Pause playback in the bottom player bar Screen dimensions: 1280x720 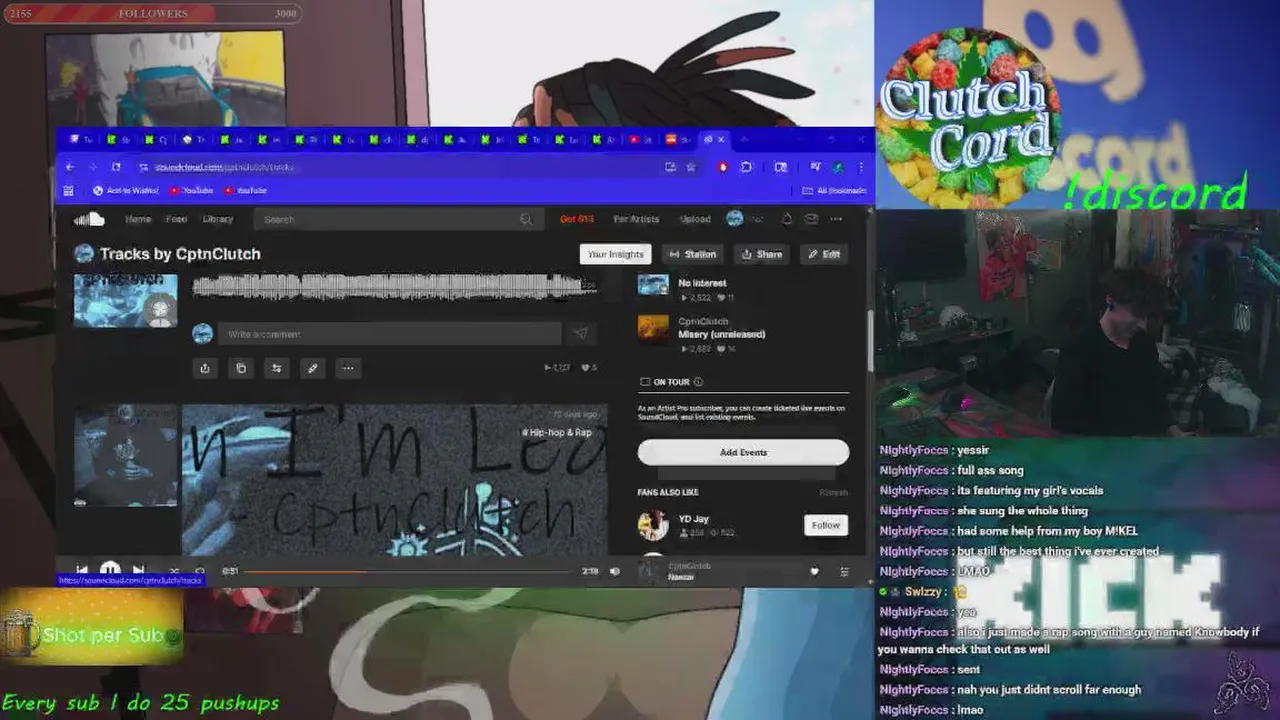(110, 570)
